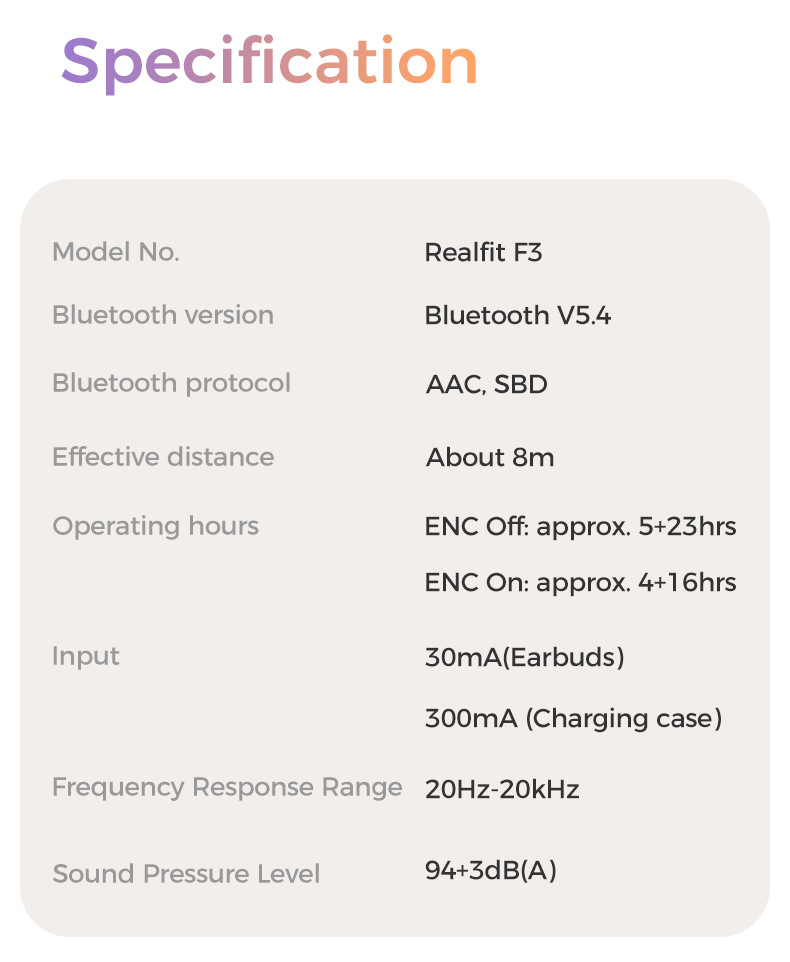Select the ENC Off approx. 5+23hrs text
Viewport: 790px width, 962px height.
580,526
